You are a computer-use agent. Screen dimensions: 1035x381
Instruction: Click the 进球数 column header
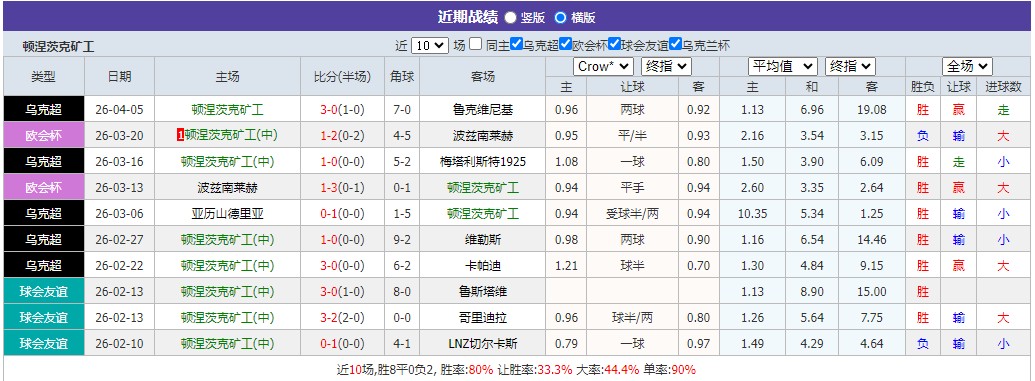point(1003,87)
